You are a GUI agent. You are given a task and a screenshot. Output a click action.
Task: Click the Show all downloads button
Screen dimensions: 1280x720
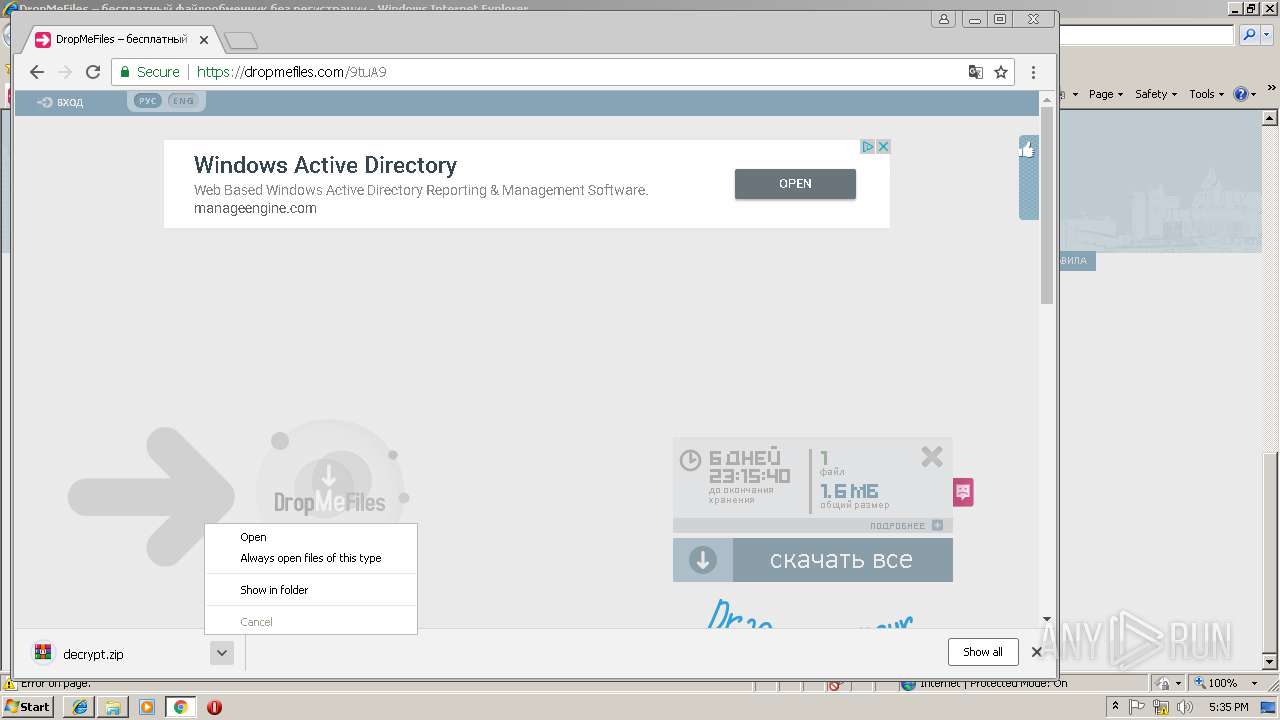(983, 652)
